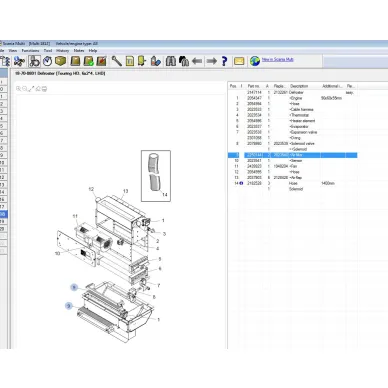Screen dimensions: 388x388
Task: Print the diagram using the printer icon
Action: pyautogui.click(x=45, y=89)
